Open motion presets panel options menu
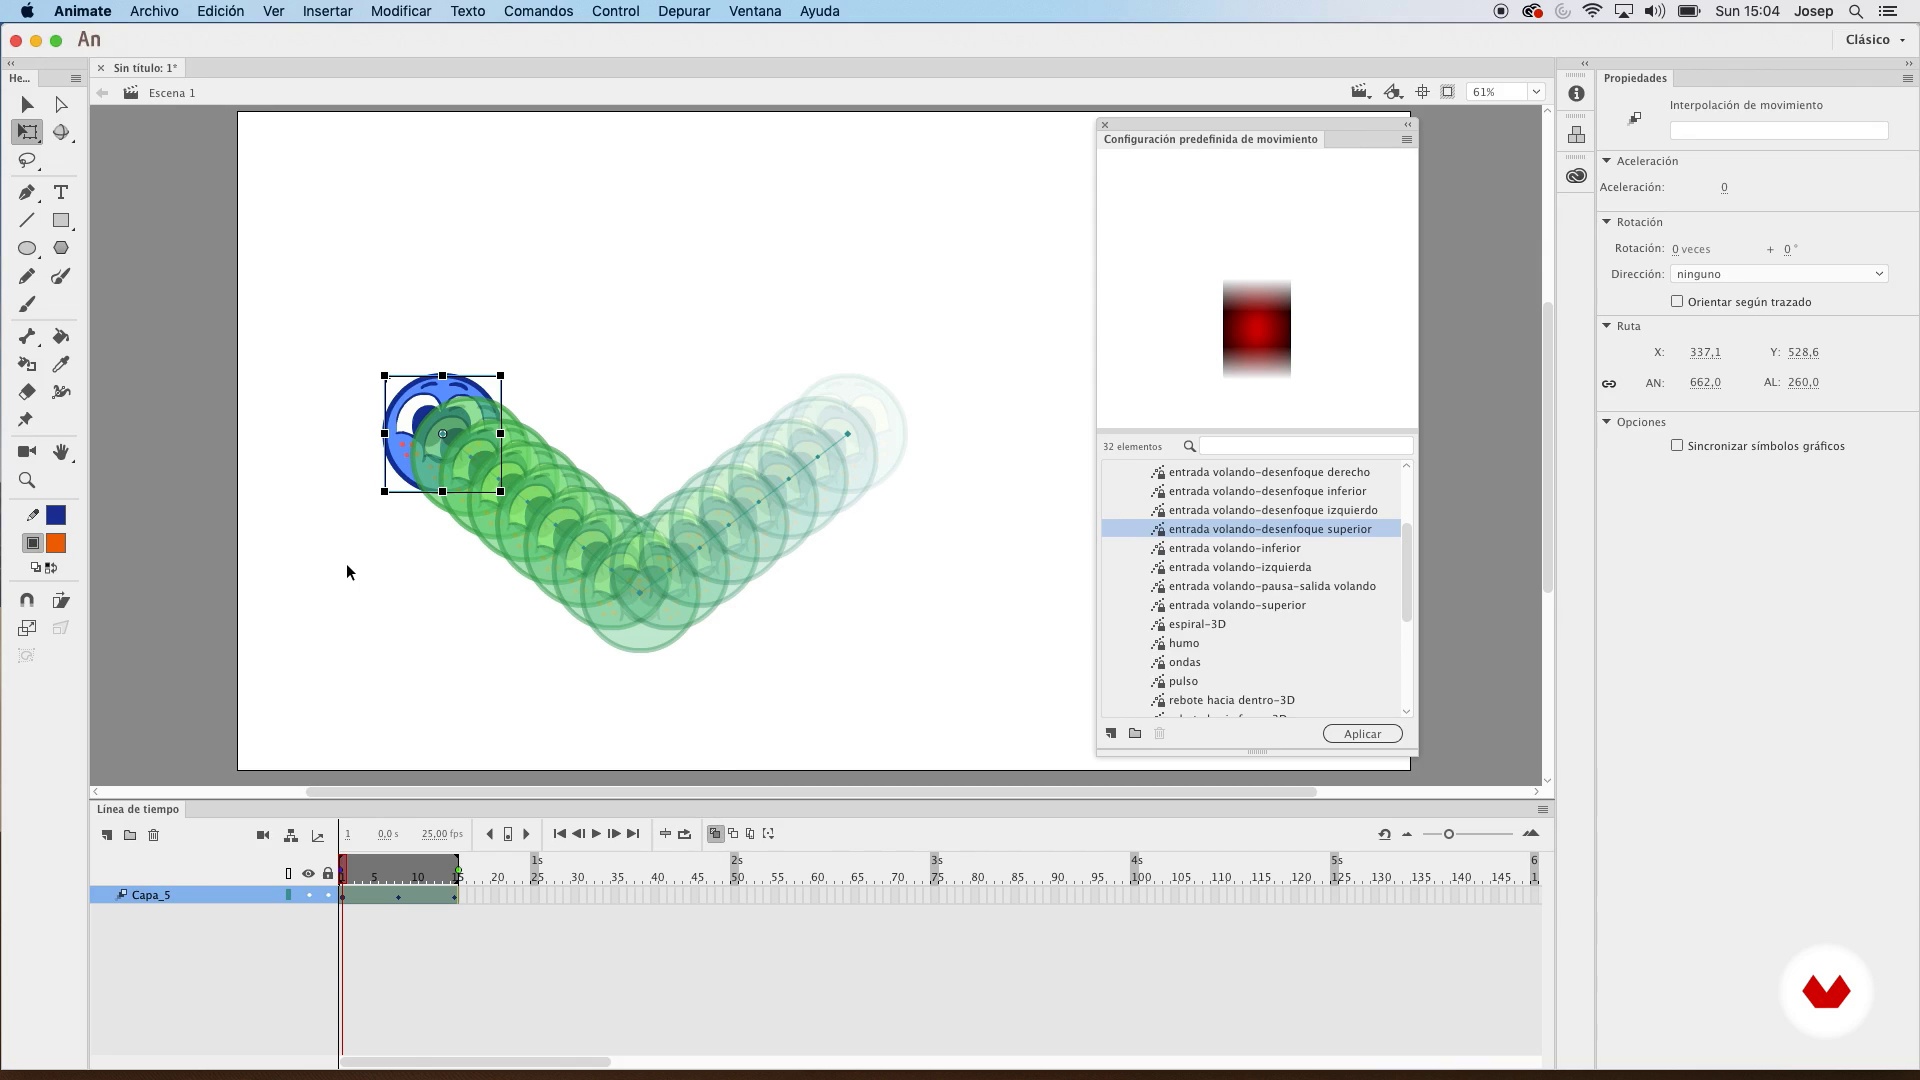The height and width of the screenshot is (1080, 1920). pos(1407,139)
